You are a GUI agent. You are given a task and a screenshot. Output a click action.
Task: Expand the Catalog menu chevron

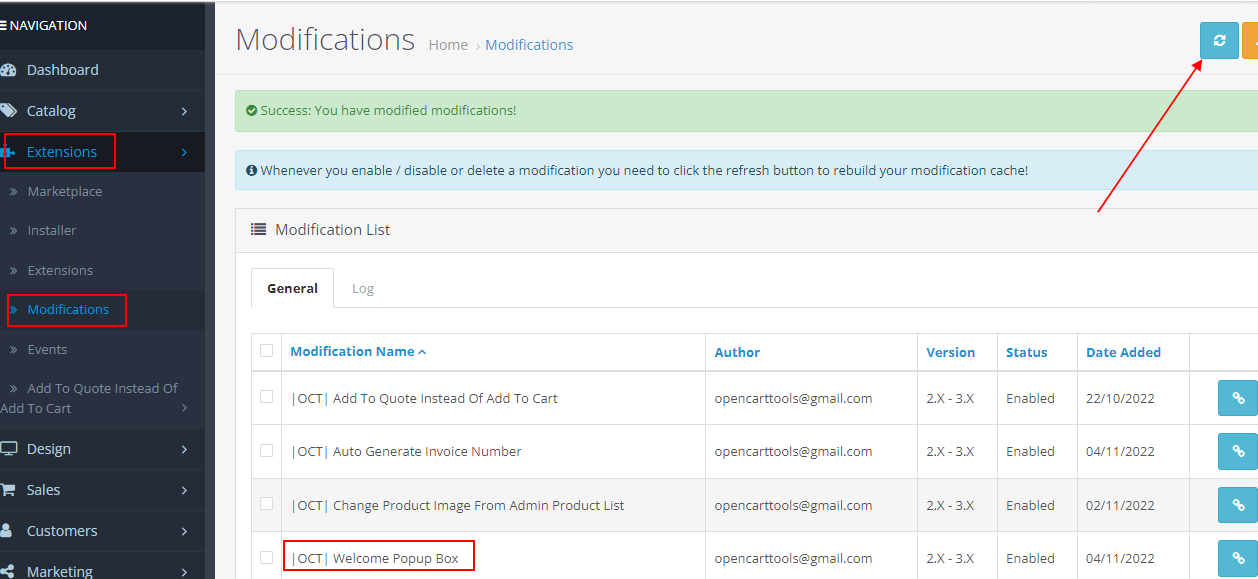tap(184, 111)
